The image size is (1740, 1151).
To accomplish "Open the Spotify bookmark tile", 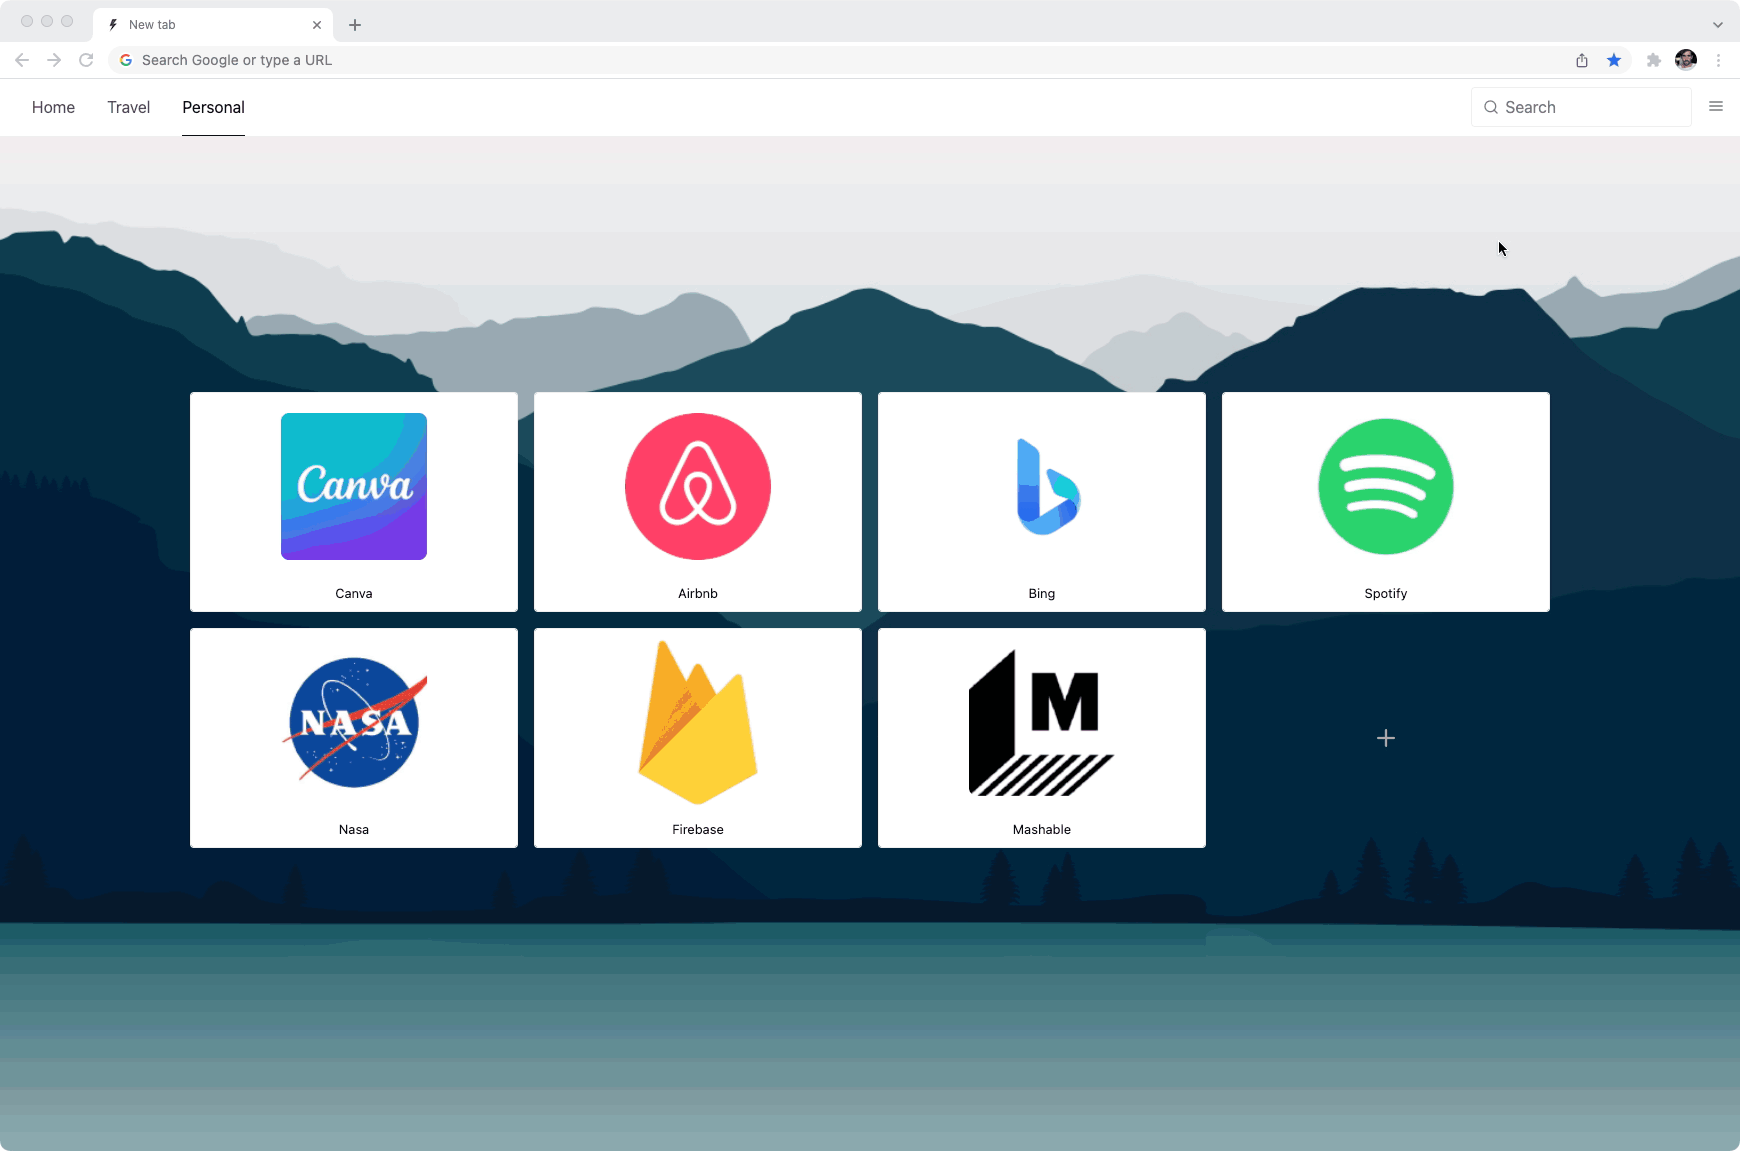I will tap(1386, 502).
